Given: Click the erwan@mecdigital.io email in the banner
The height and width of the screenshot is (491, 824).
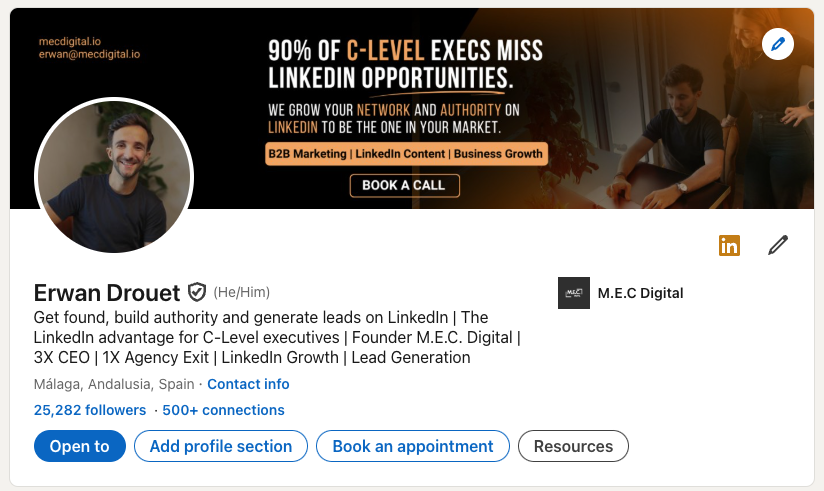Looking at the screenshot, I should 89,54.
